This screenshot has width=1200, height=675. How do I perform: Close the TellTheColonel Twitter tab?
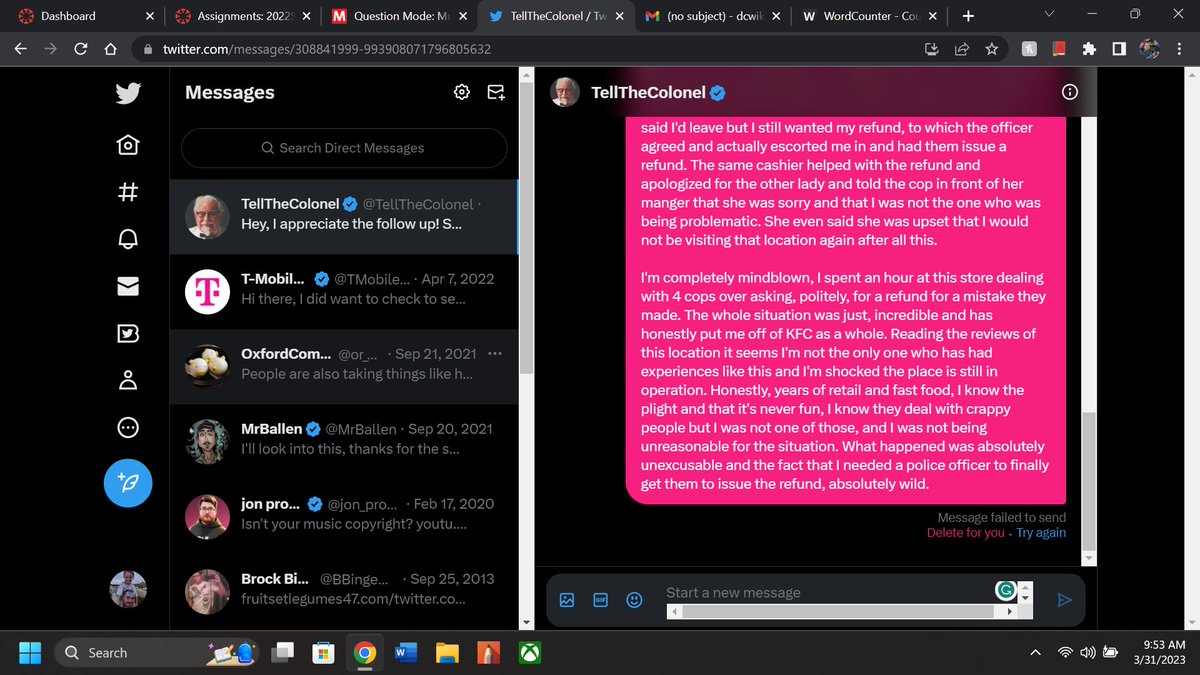click(x=619, y=16)
